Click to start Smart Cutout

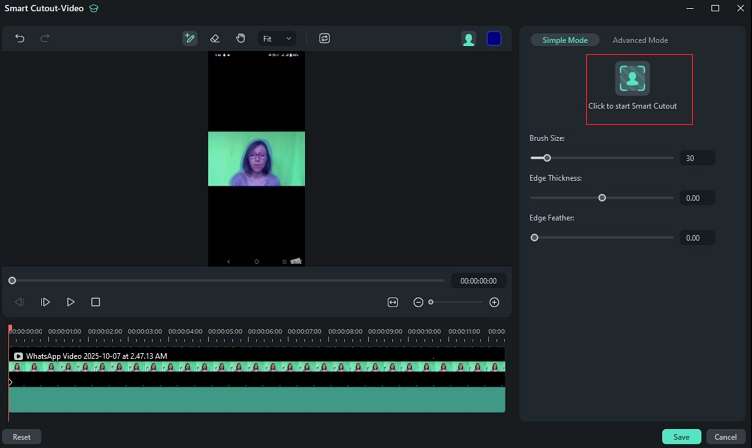click(632, 79)
